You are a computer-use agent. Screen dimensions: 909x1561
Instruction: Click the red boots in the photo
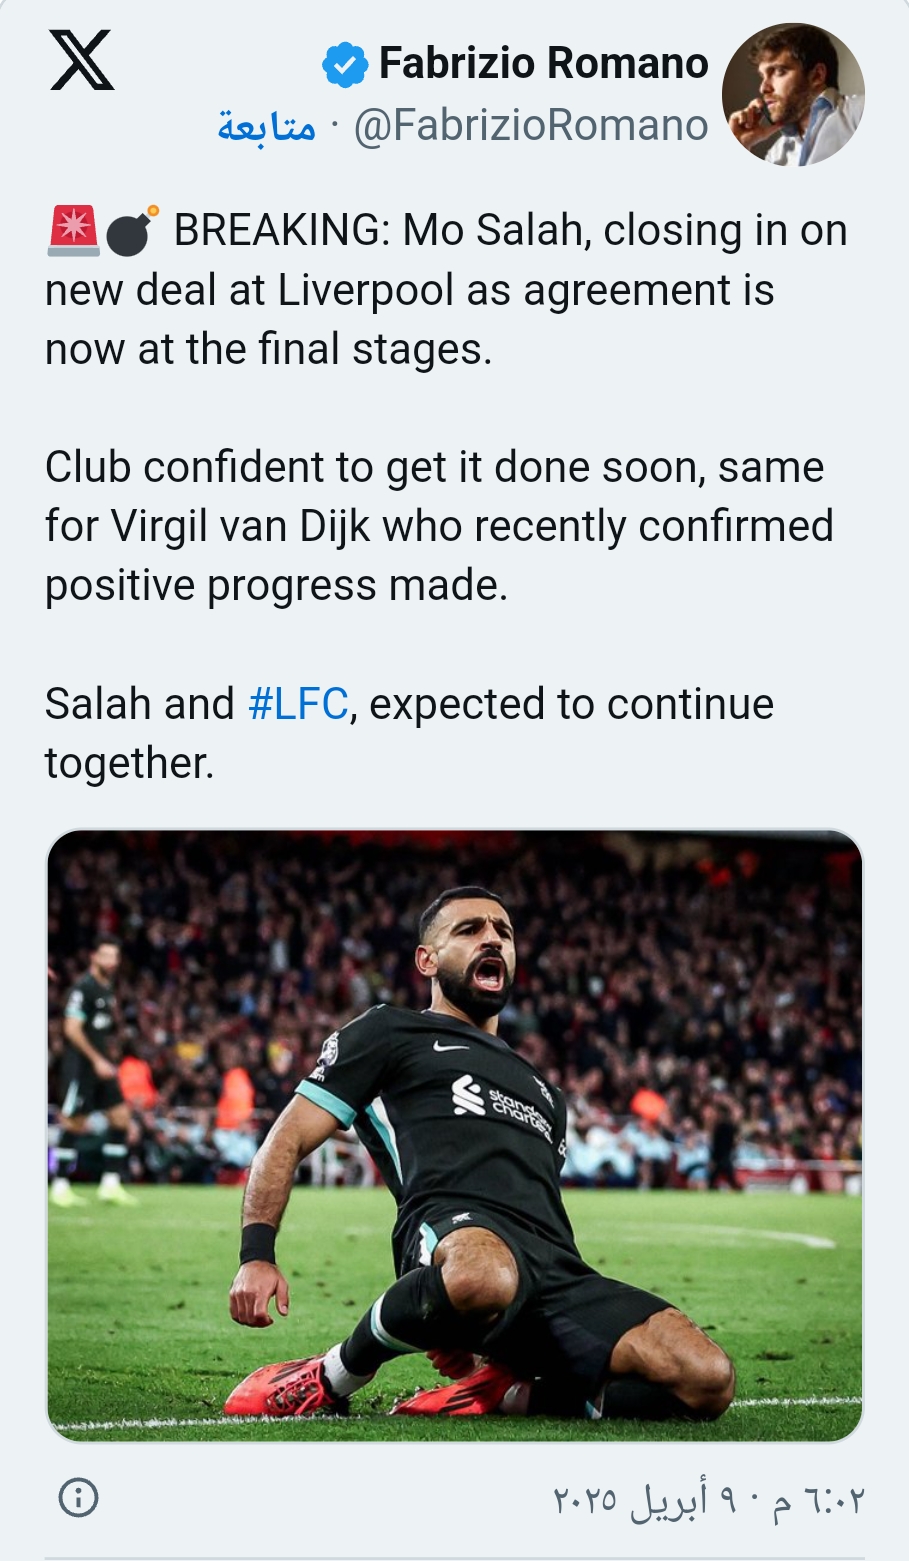coord(290,1385)
